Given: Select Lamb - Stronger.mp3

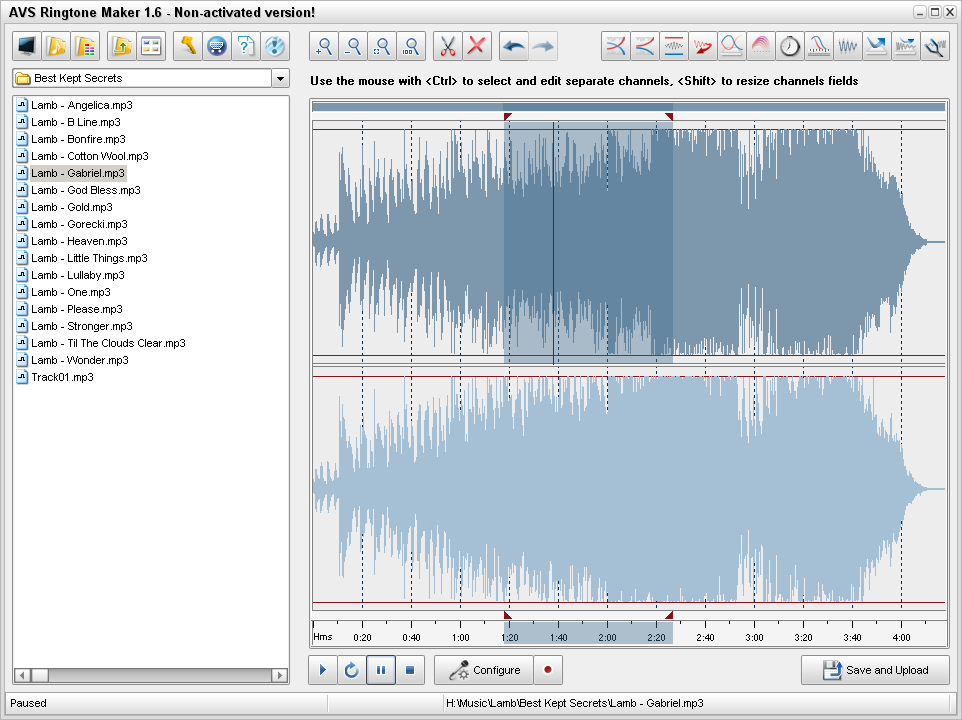Looking at the screenshot, I should 82,326.
